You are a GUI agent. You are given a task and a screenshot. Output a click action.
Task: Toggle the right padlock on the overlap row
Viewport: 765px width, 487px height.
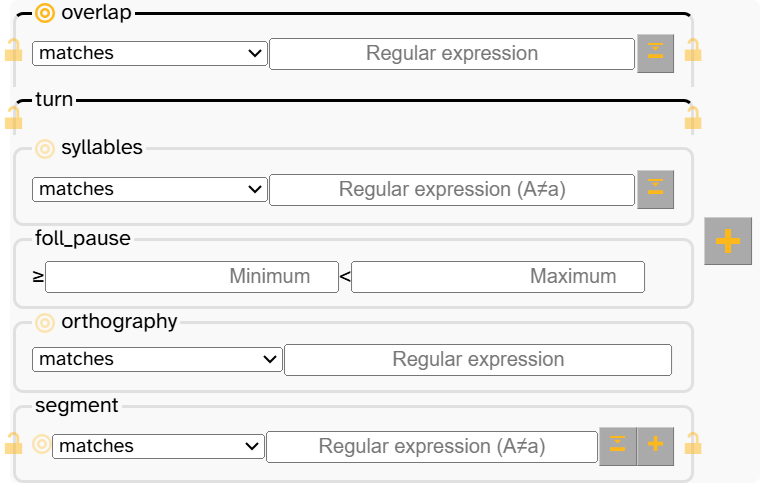click(x=692, y=49)
